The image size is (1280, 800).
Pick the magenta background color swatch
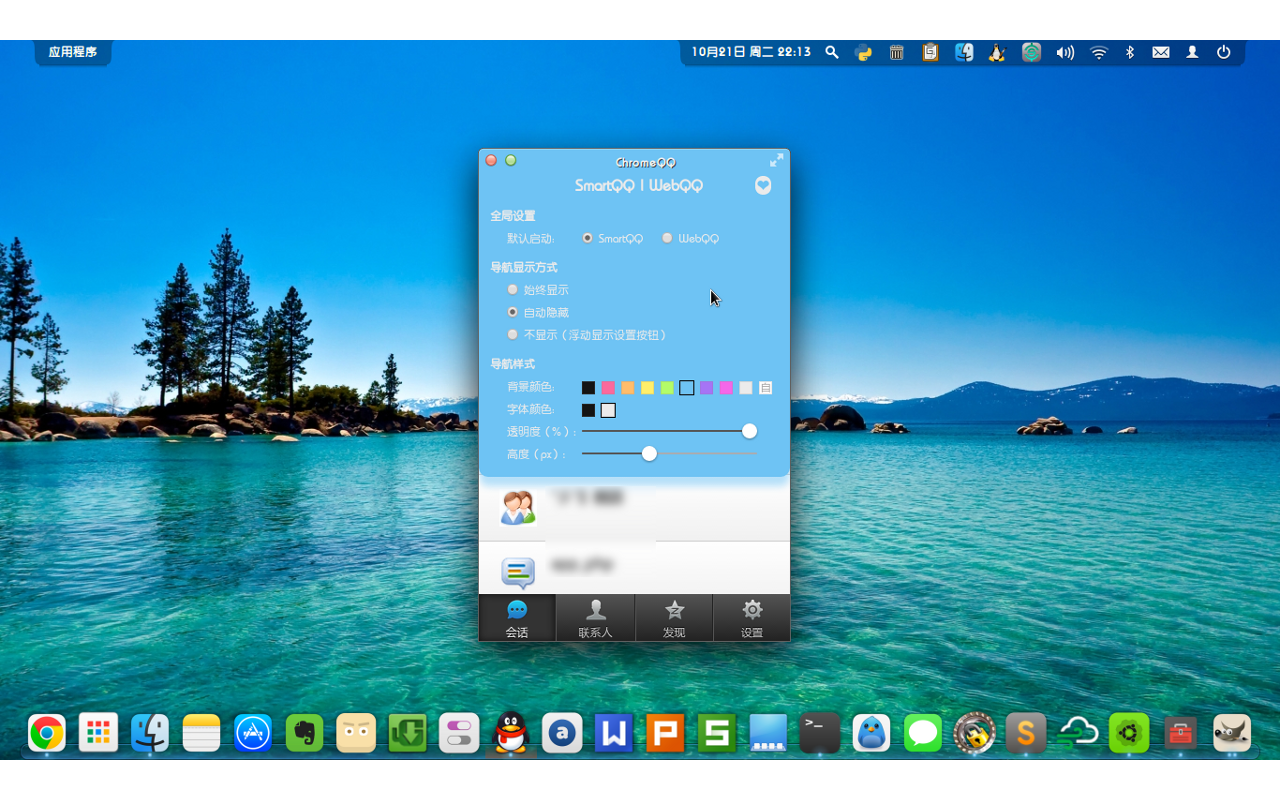coord(726,388)
